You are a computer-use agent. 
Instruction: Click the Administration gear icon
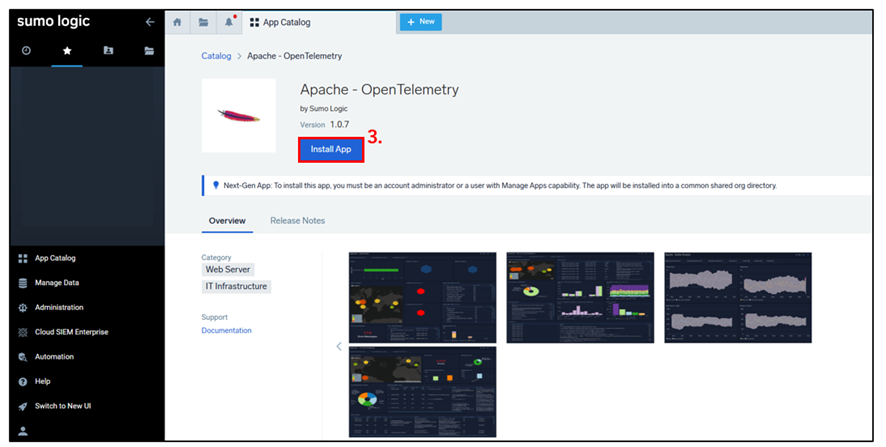(23, 308)
